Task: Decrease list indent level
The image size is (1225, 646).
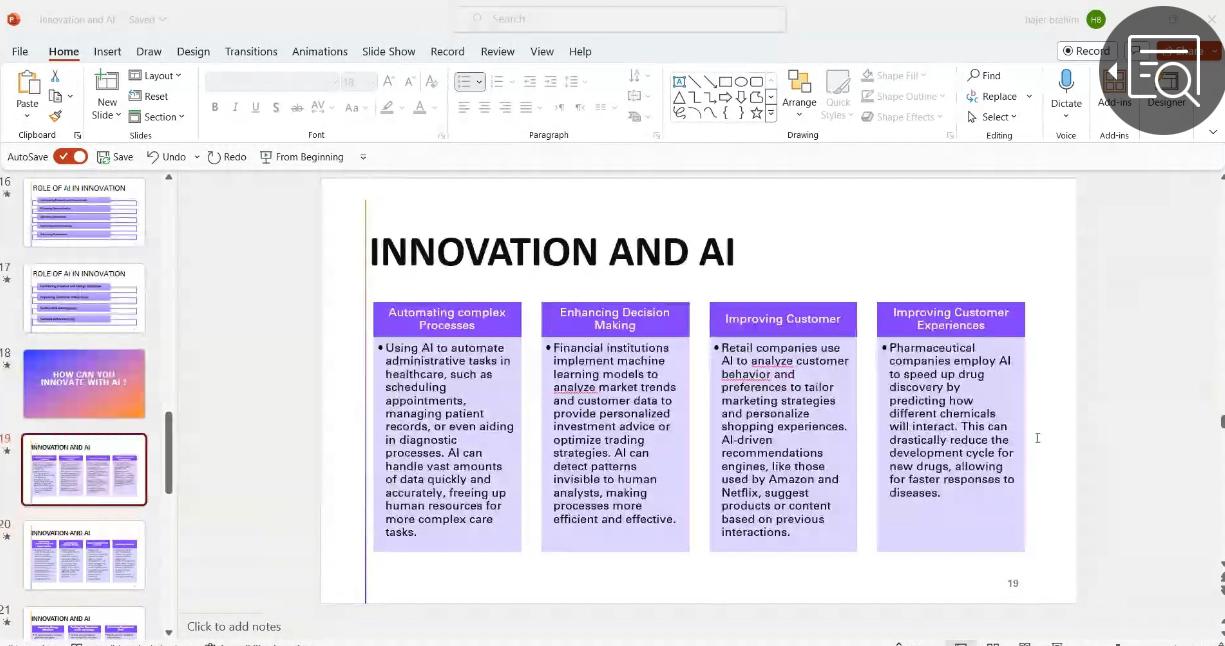Action: point(530,81)
